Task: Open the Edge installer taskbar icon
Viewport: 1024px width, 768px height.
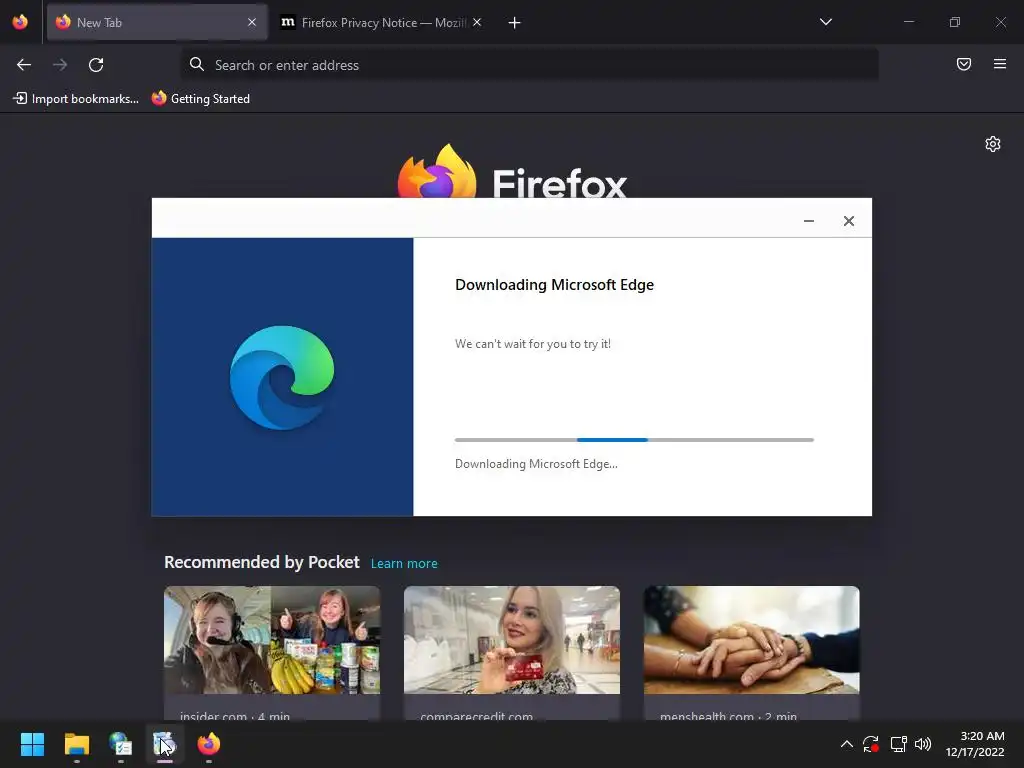Action: tap(165, 744)
